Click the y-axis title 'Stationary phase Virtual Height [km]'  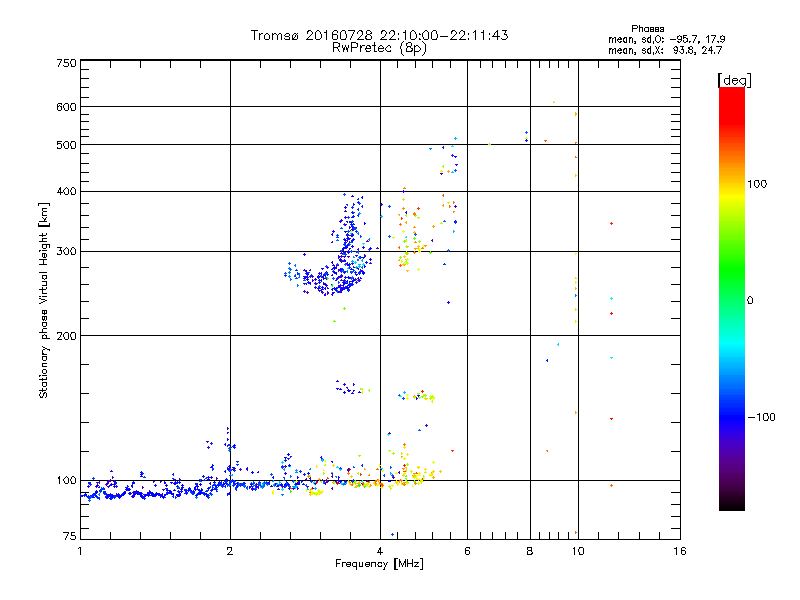point(44,301)
